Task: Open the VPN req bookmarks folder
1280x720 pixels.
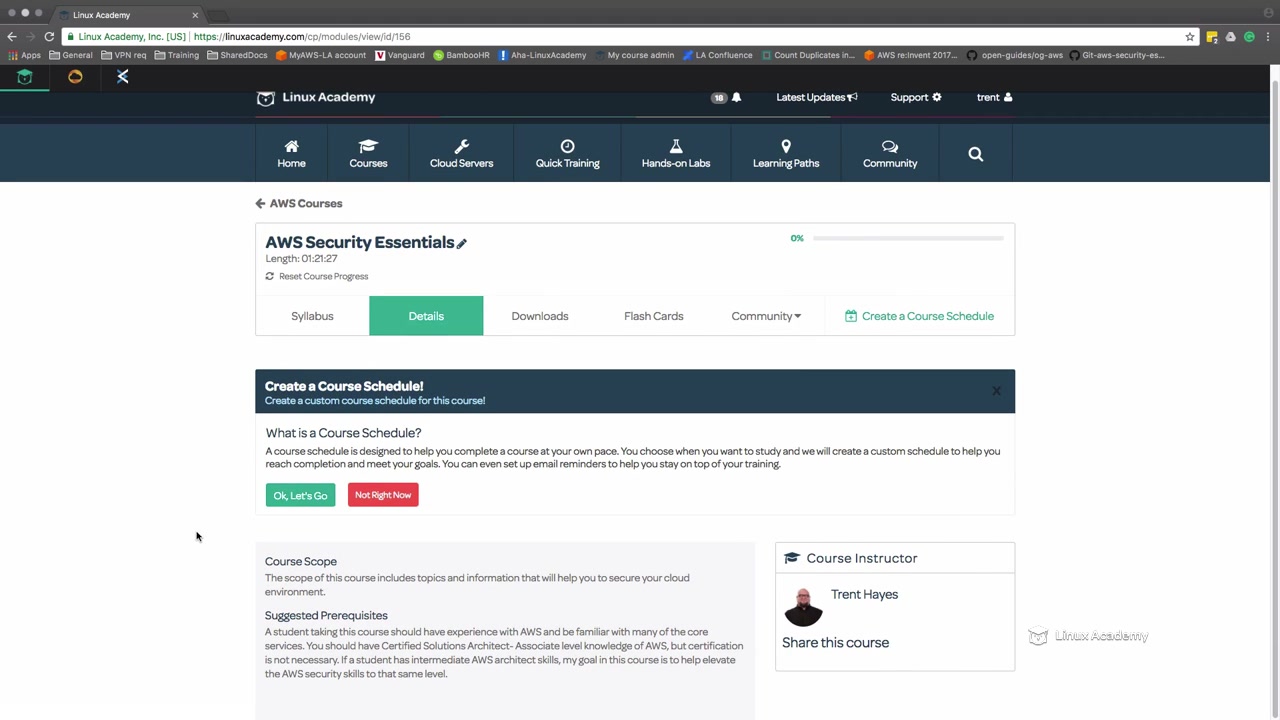Action: coord(124,55)
